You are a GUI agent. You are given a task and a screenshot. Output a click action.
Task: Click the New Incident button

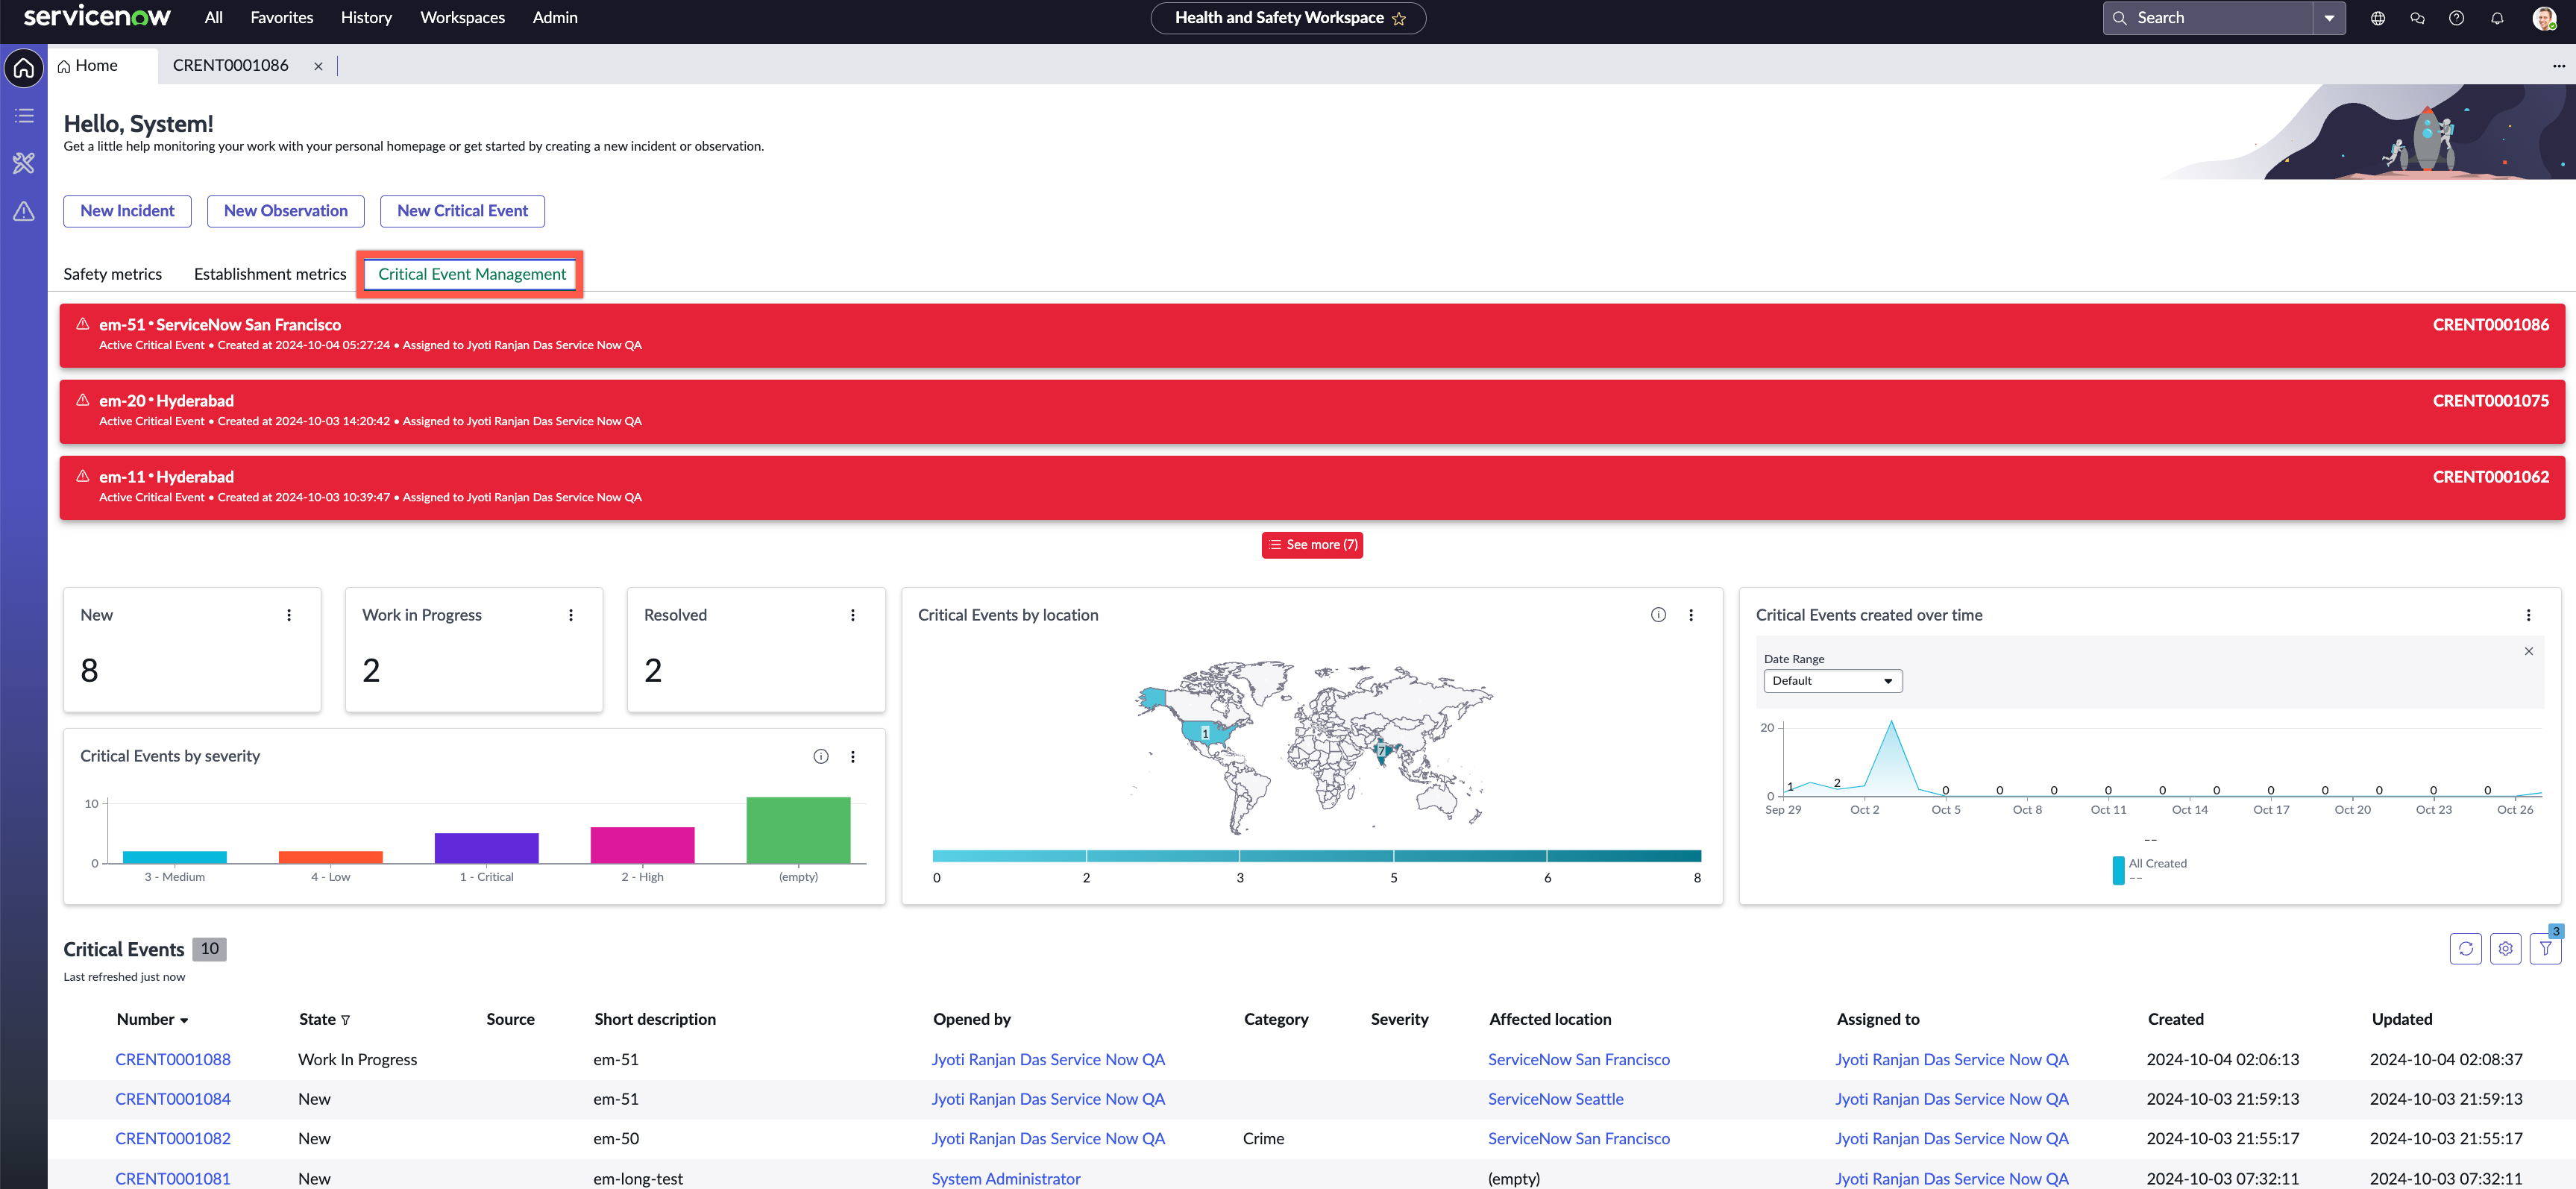[x=127, y=211]
